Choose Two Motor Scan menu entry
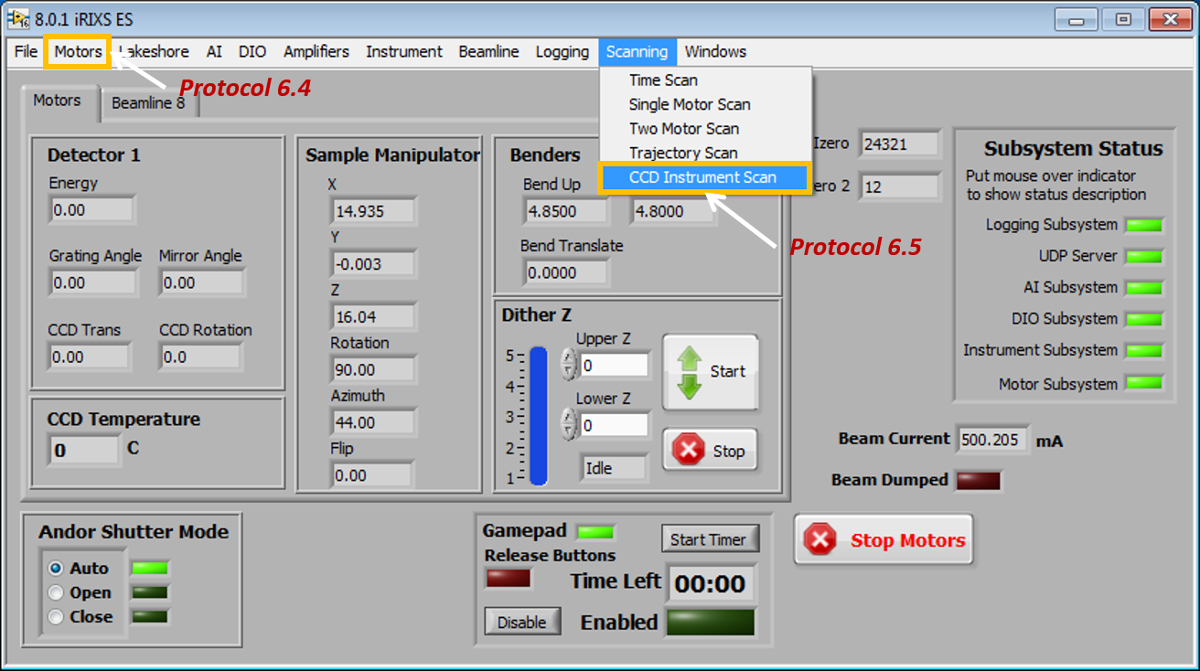Image resolution: width=1200 pixels, height=671 pixels. (x=705, y=128)
